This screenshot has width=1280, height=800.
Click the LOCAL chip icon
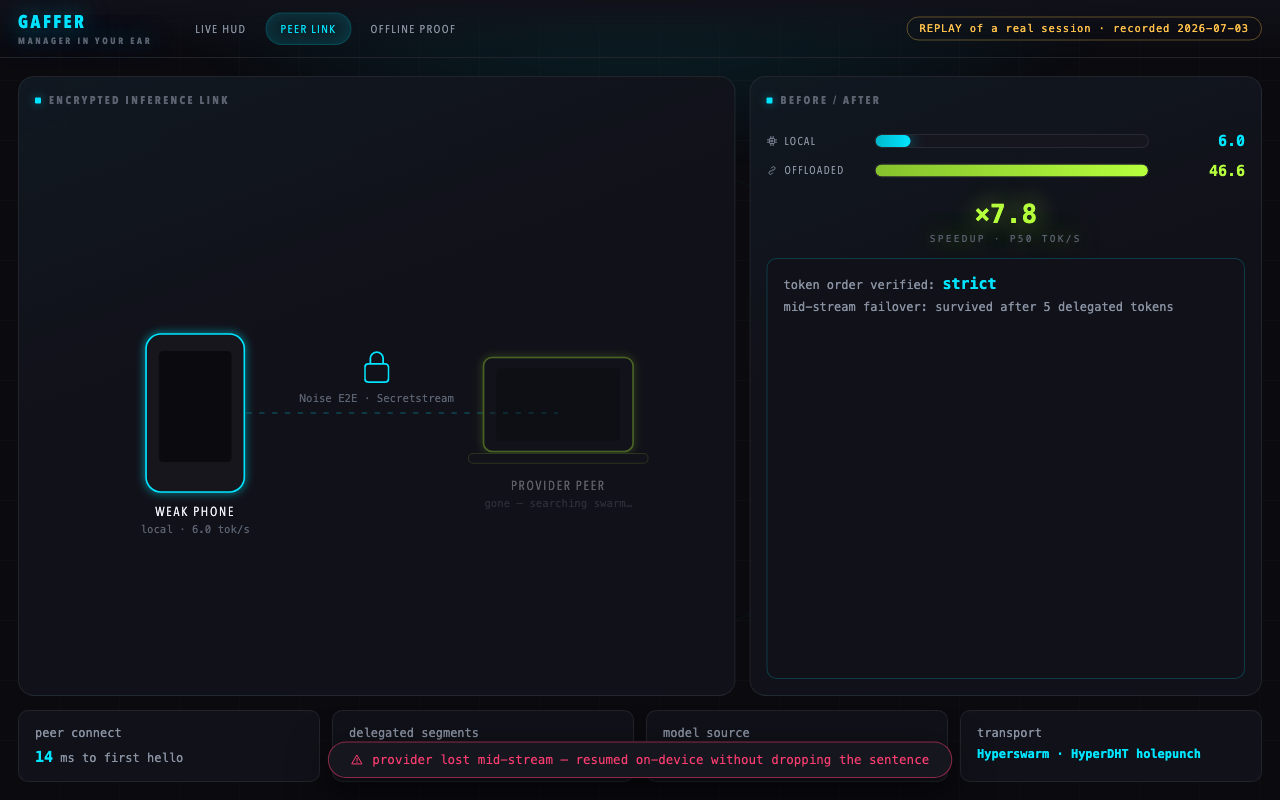pos(772,141)
